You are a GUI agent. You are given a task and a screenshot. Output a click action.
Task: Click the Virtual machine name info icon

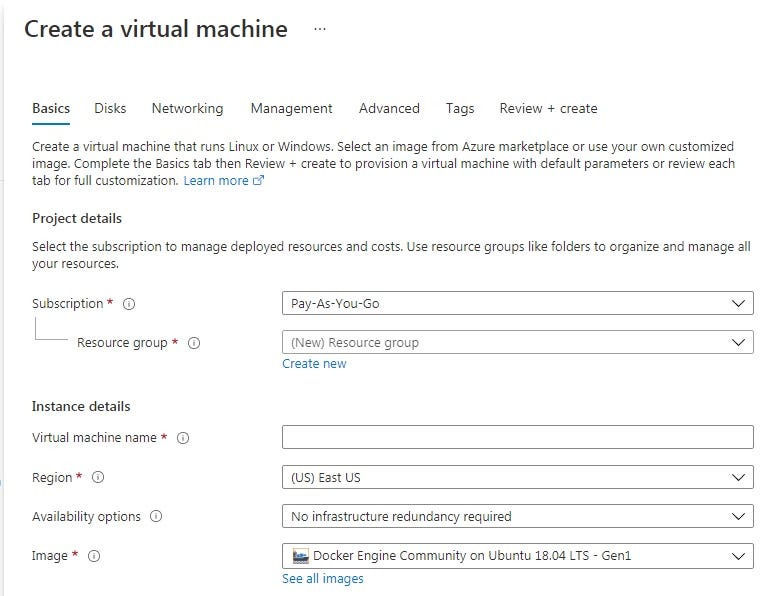tap(183, 438)
